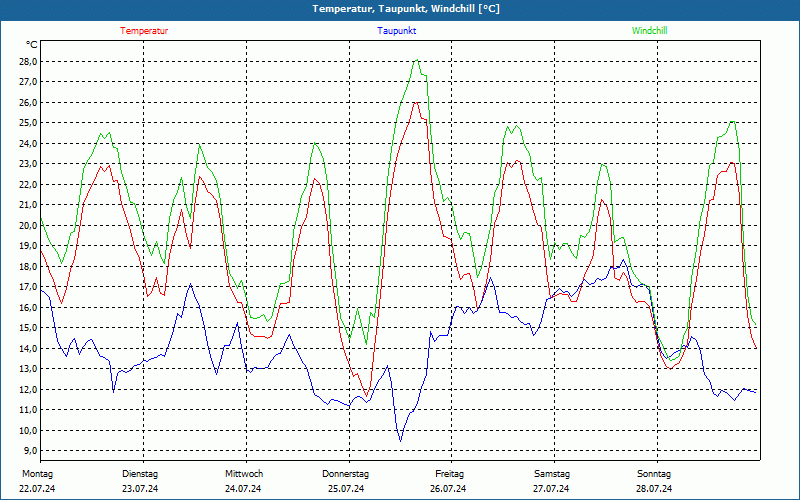Click the highest green Windchill peak
800x500 pixels.
[x=416, y=60]
